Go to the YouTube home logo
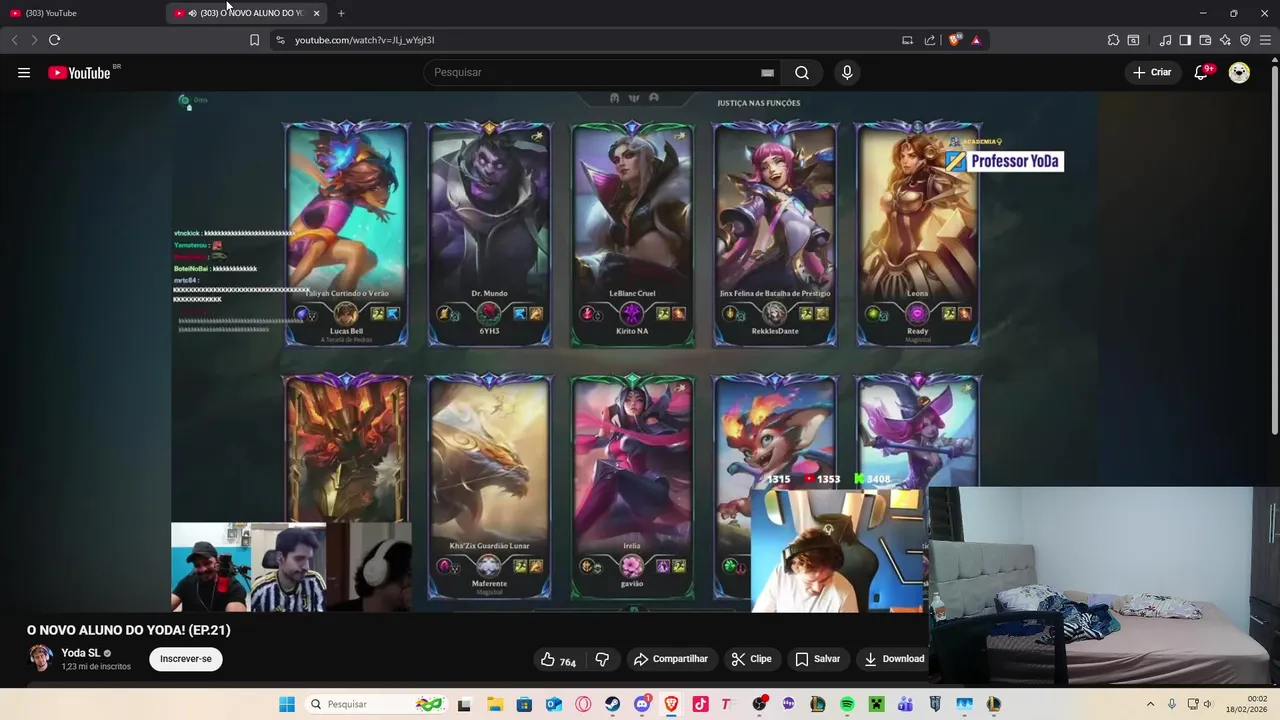 coord(79,72)
